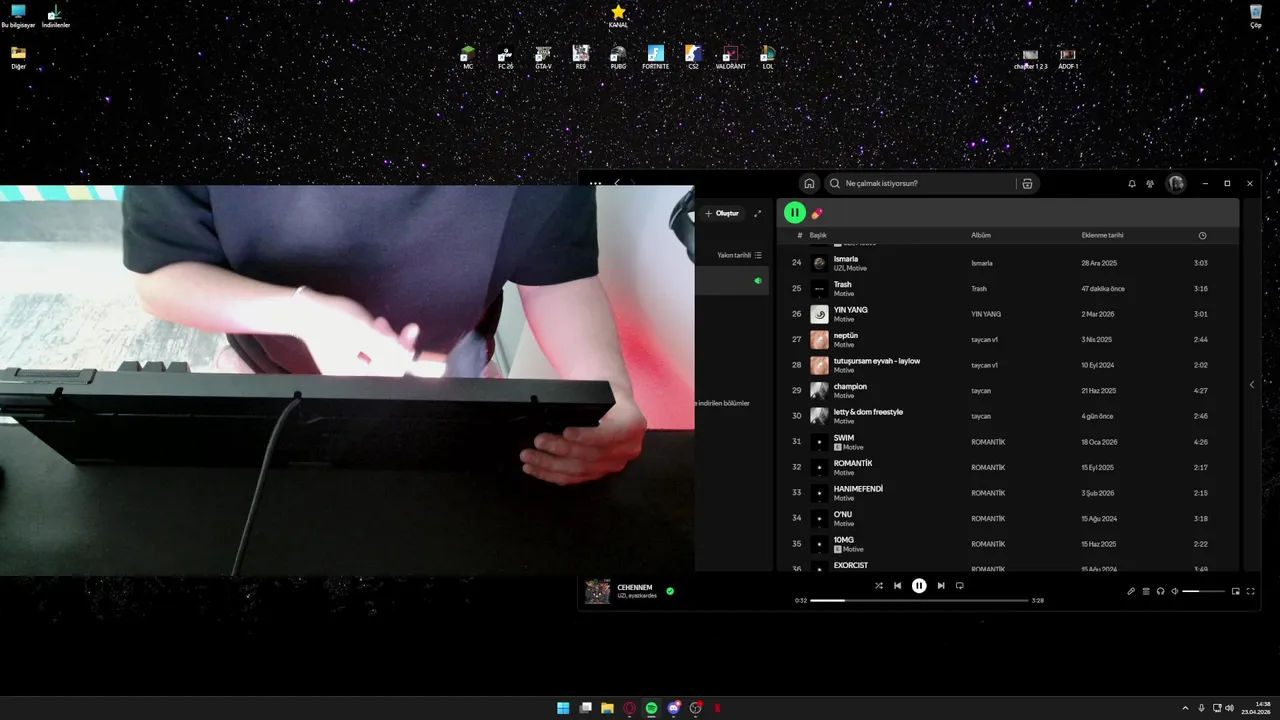Viewport: 1280px width, 720px height.
Task: Click the Ismarla track cover thumbnail
Action: click(x=819, y=263)
